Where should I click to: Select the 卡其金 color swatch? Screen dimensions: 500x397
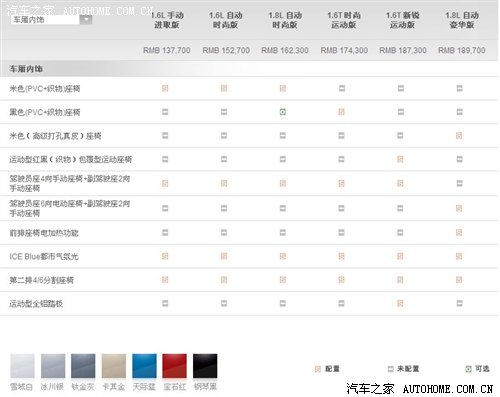coord(114,366)
